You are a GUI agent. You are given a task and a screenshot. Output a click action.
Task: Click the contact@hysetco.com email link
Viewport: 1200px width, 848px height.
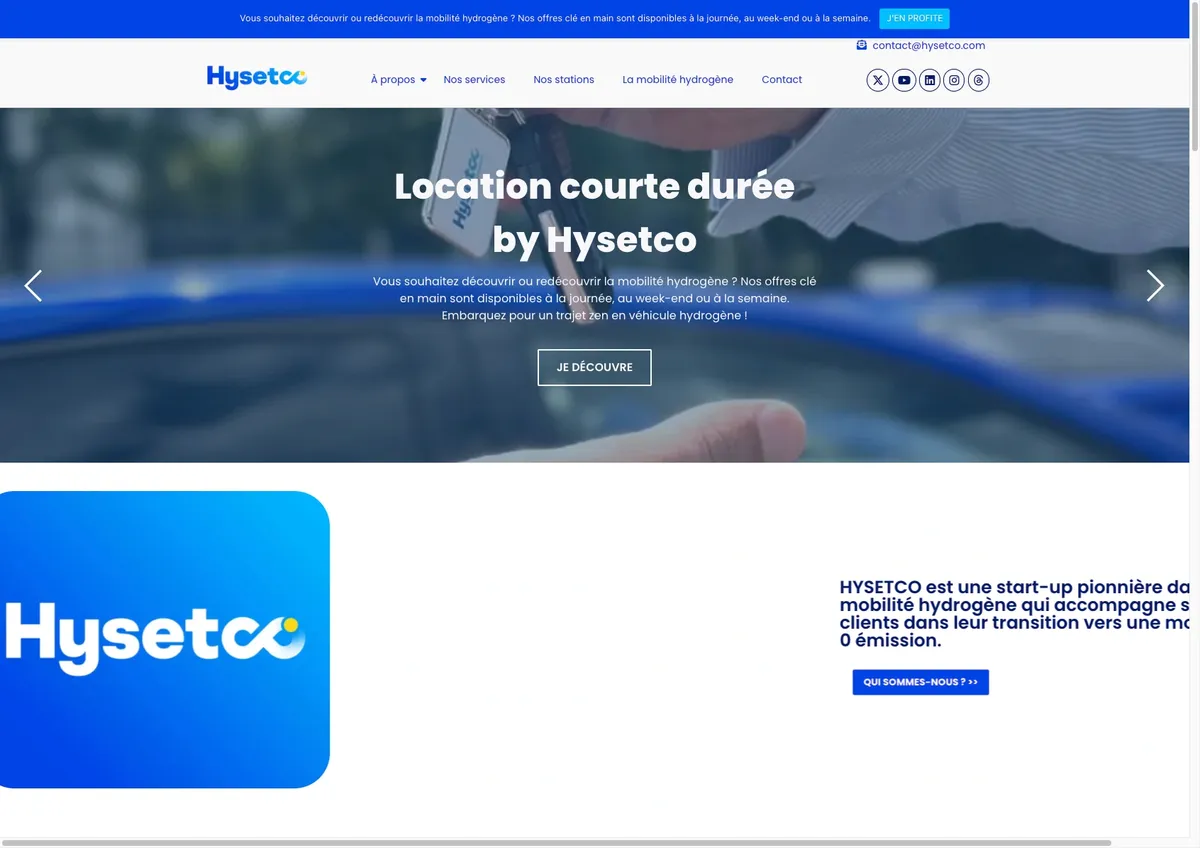(x=929, y=45)
